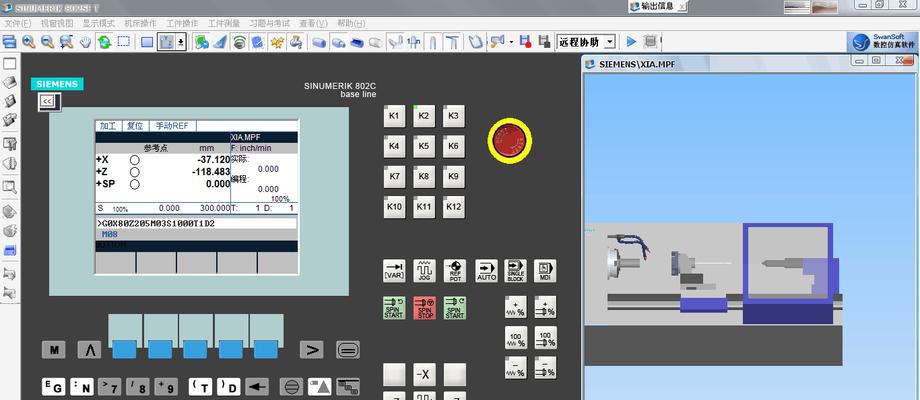The height and width of the screenshot is (400, 920).
Task: Click the green rotate view icon
Action: tap(104, 42)
